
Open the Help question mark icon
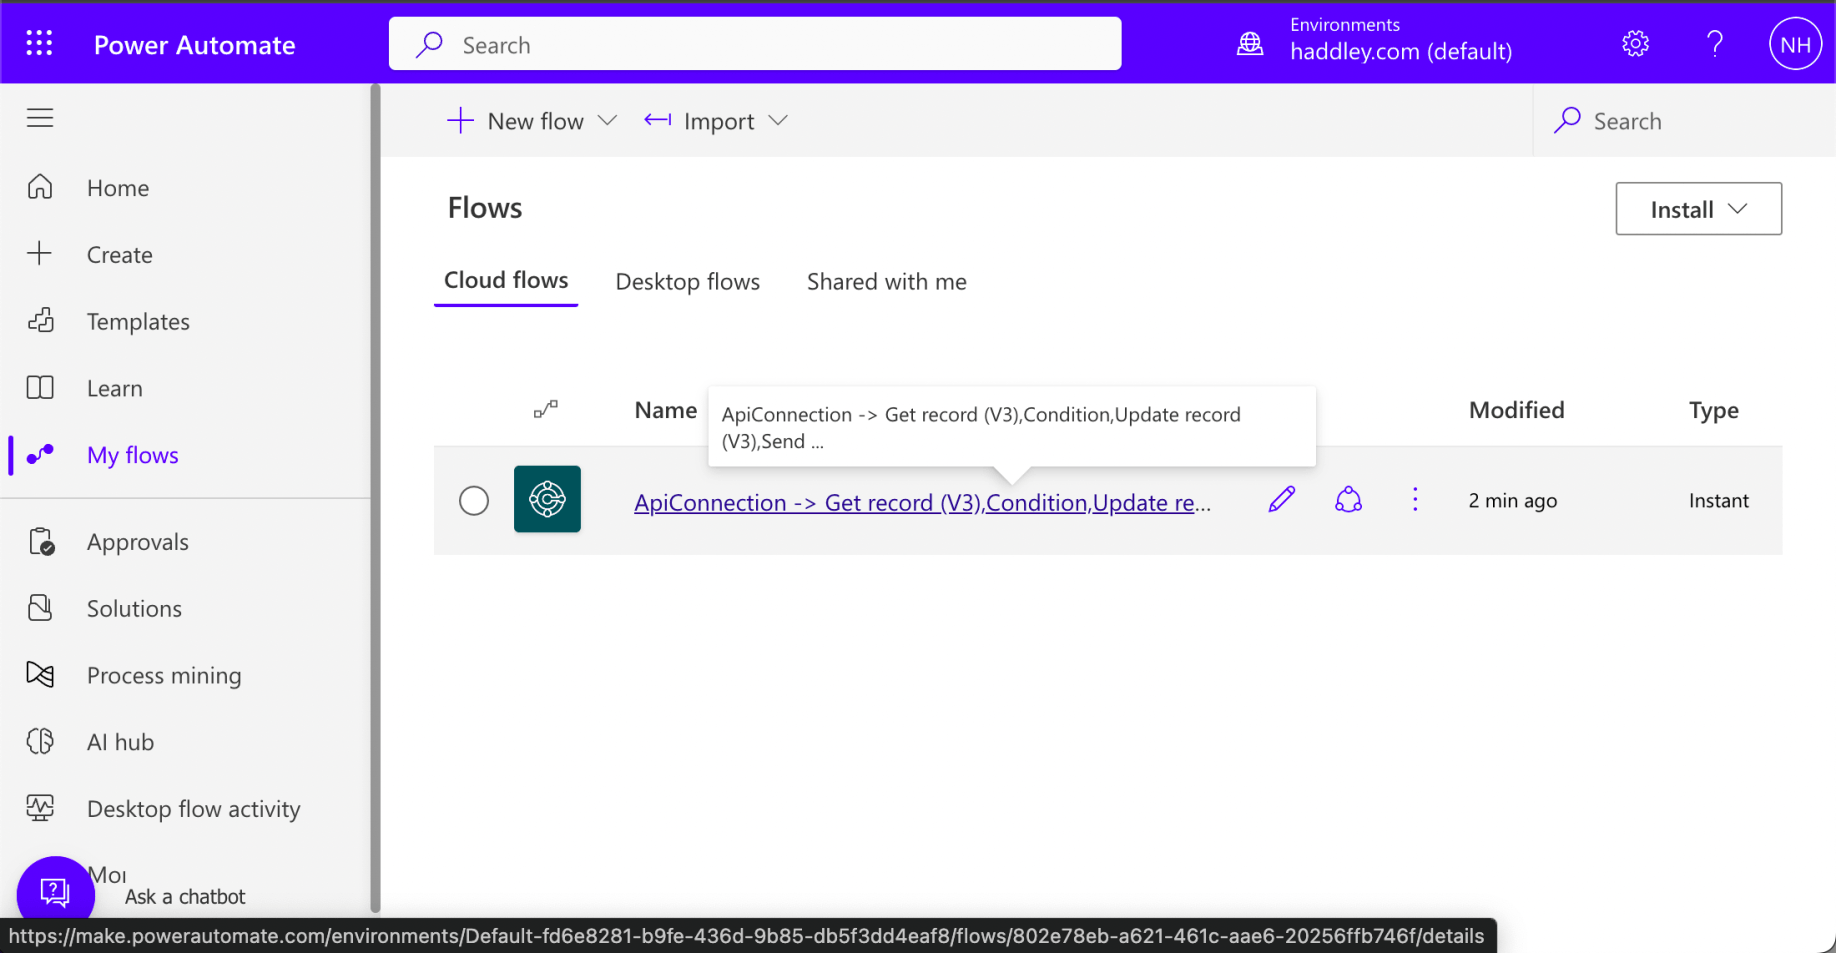click(x=1714, y=44)
